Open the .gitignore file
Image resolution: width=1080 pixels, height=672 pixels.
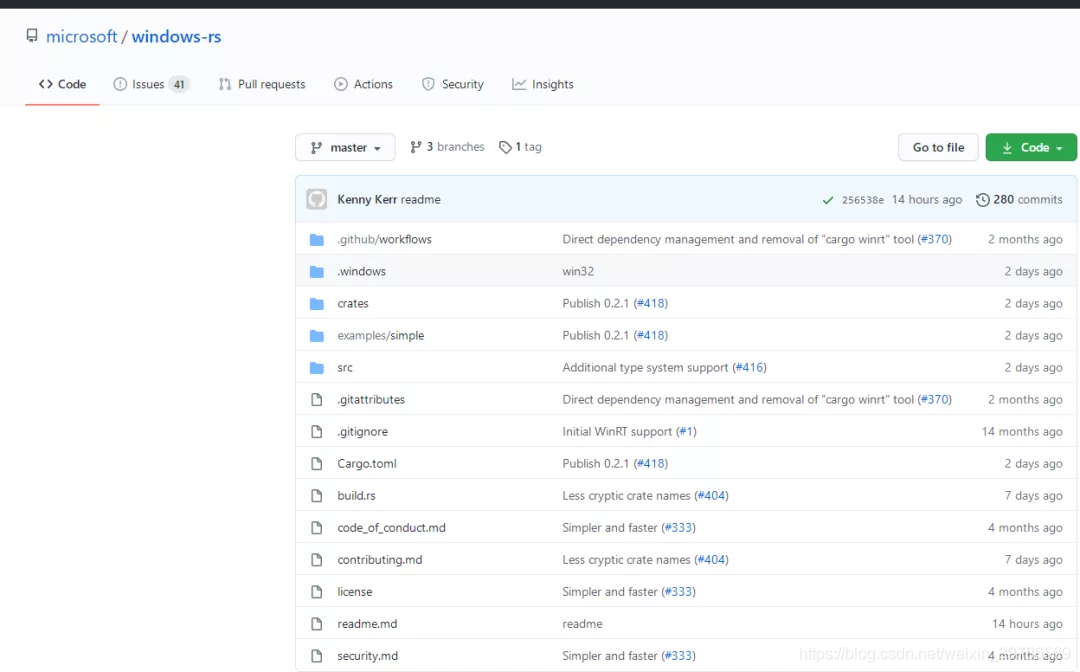pyautogui.click(x=362, y=431)
